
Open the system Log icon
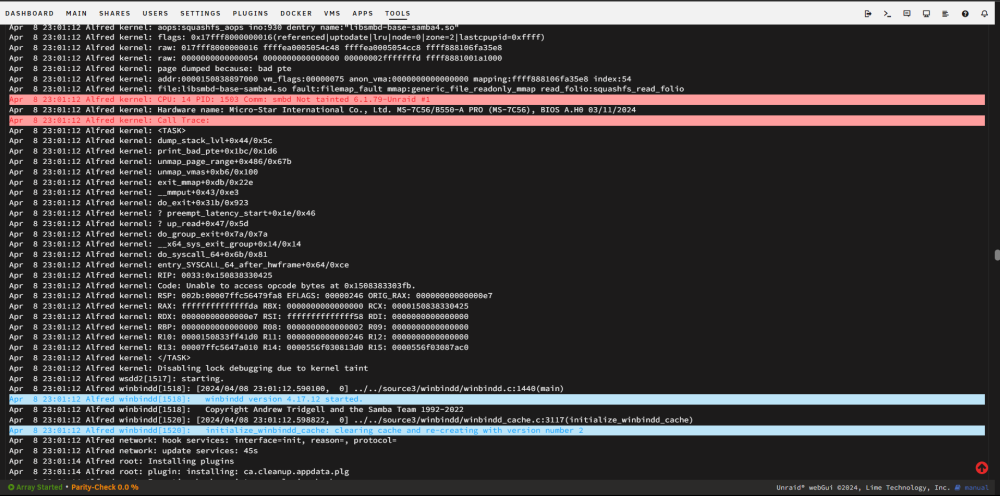[x=946, y=13]
